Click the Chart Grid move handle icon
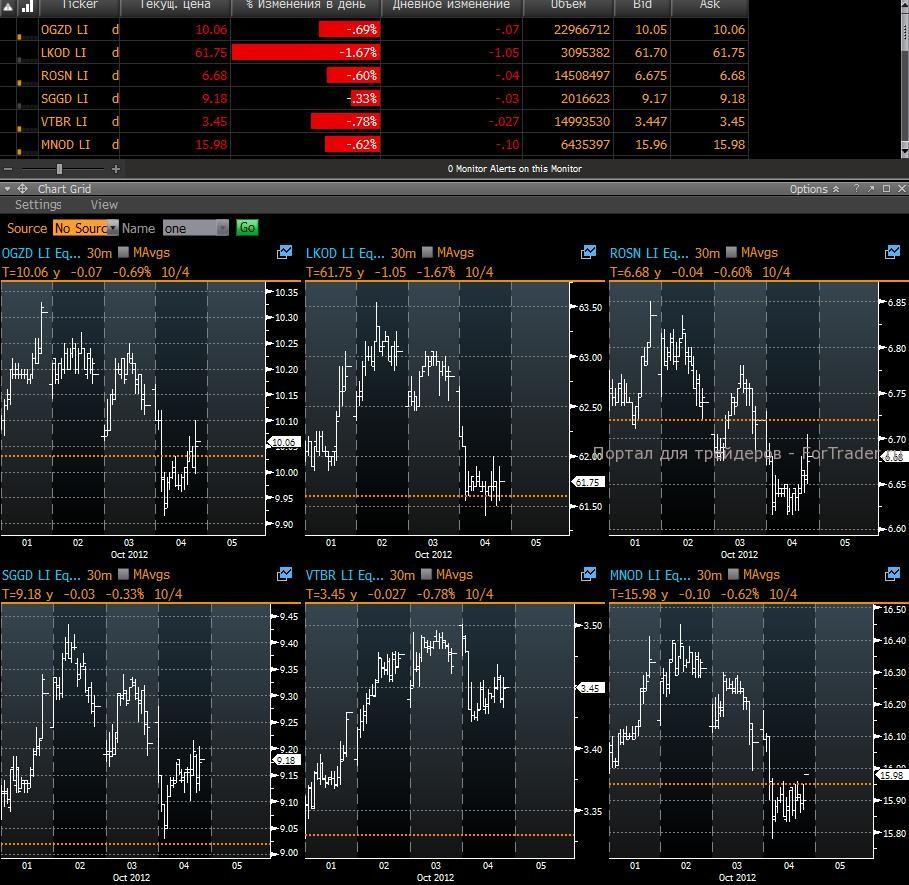Image resolution: width=909 pixels, height=885 pixels. 22,188
